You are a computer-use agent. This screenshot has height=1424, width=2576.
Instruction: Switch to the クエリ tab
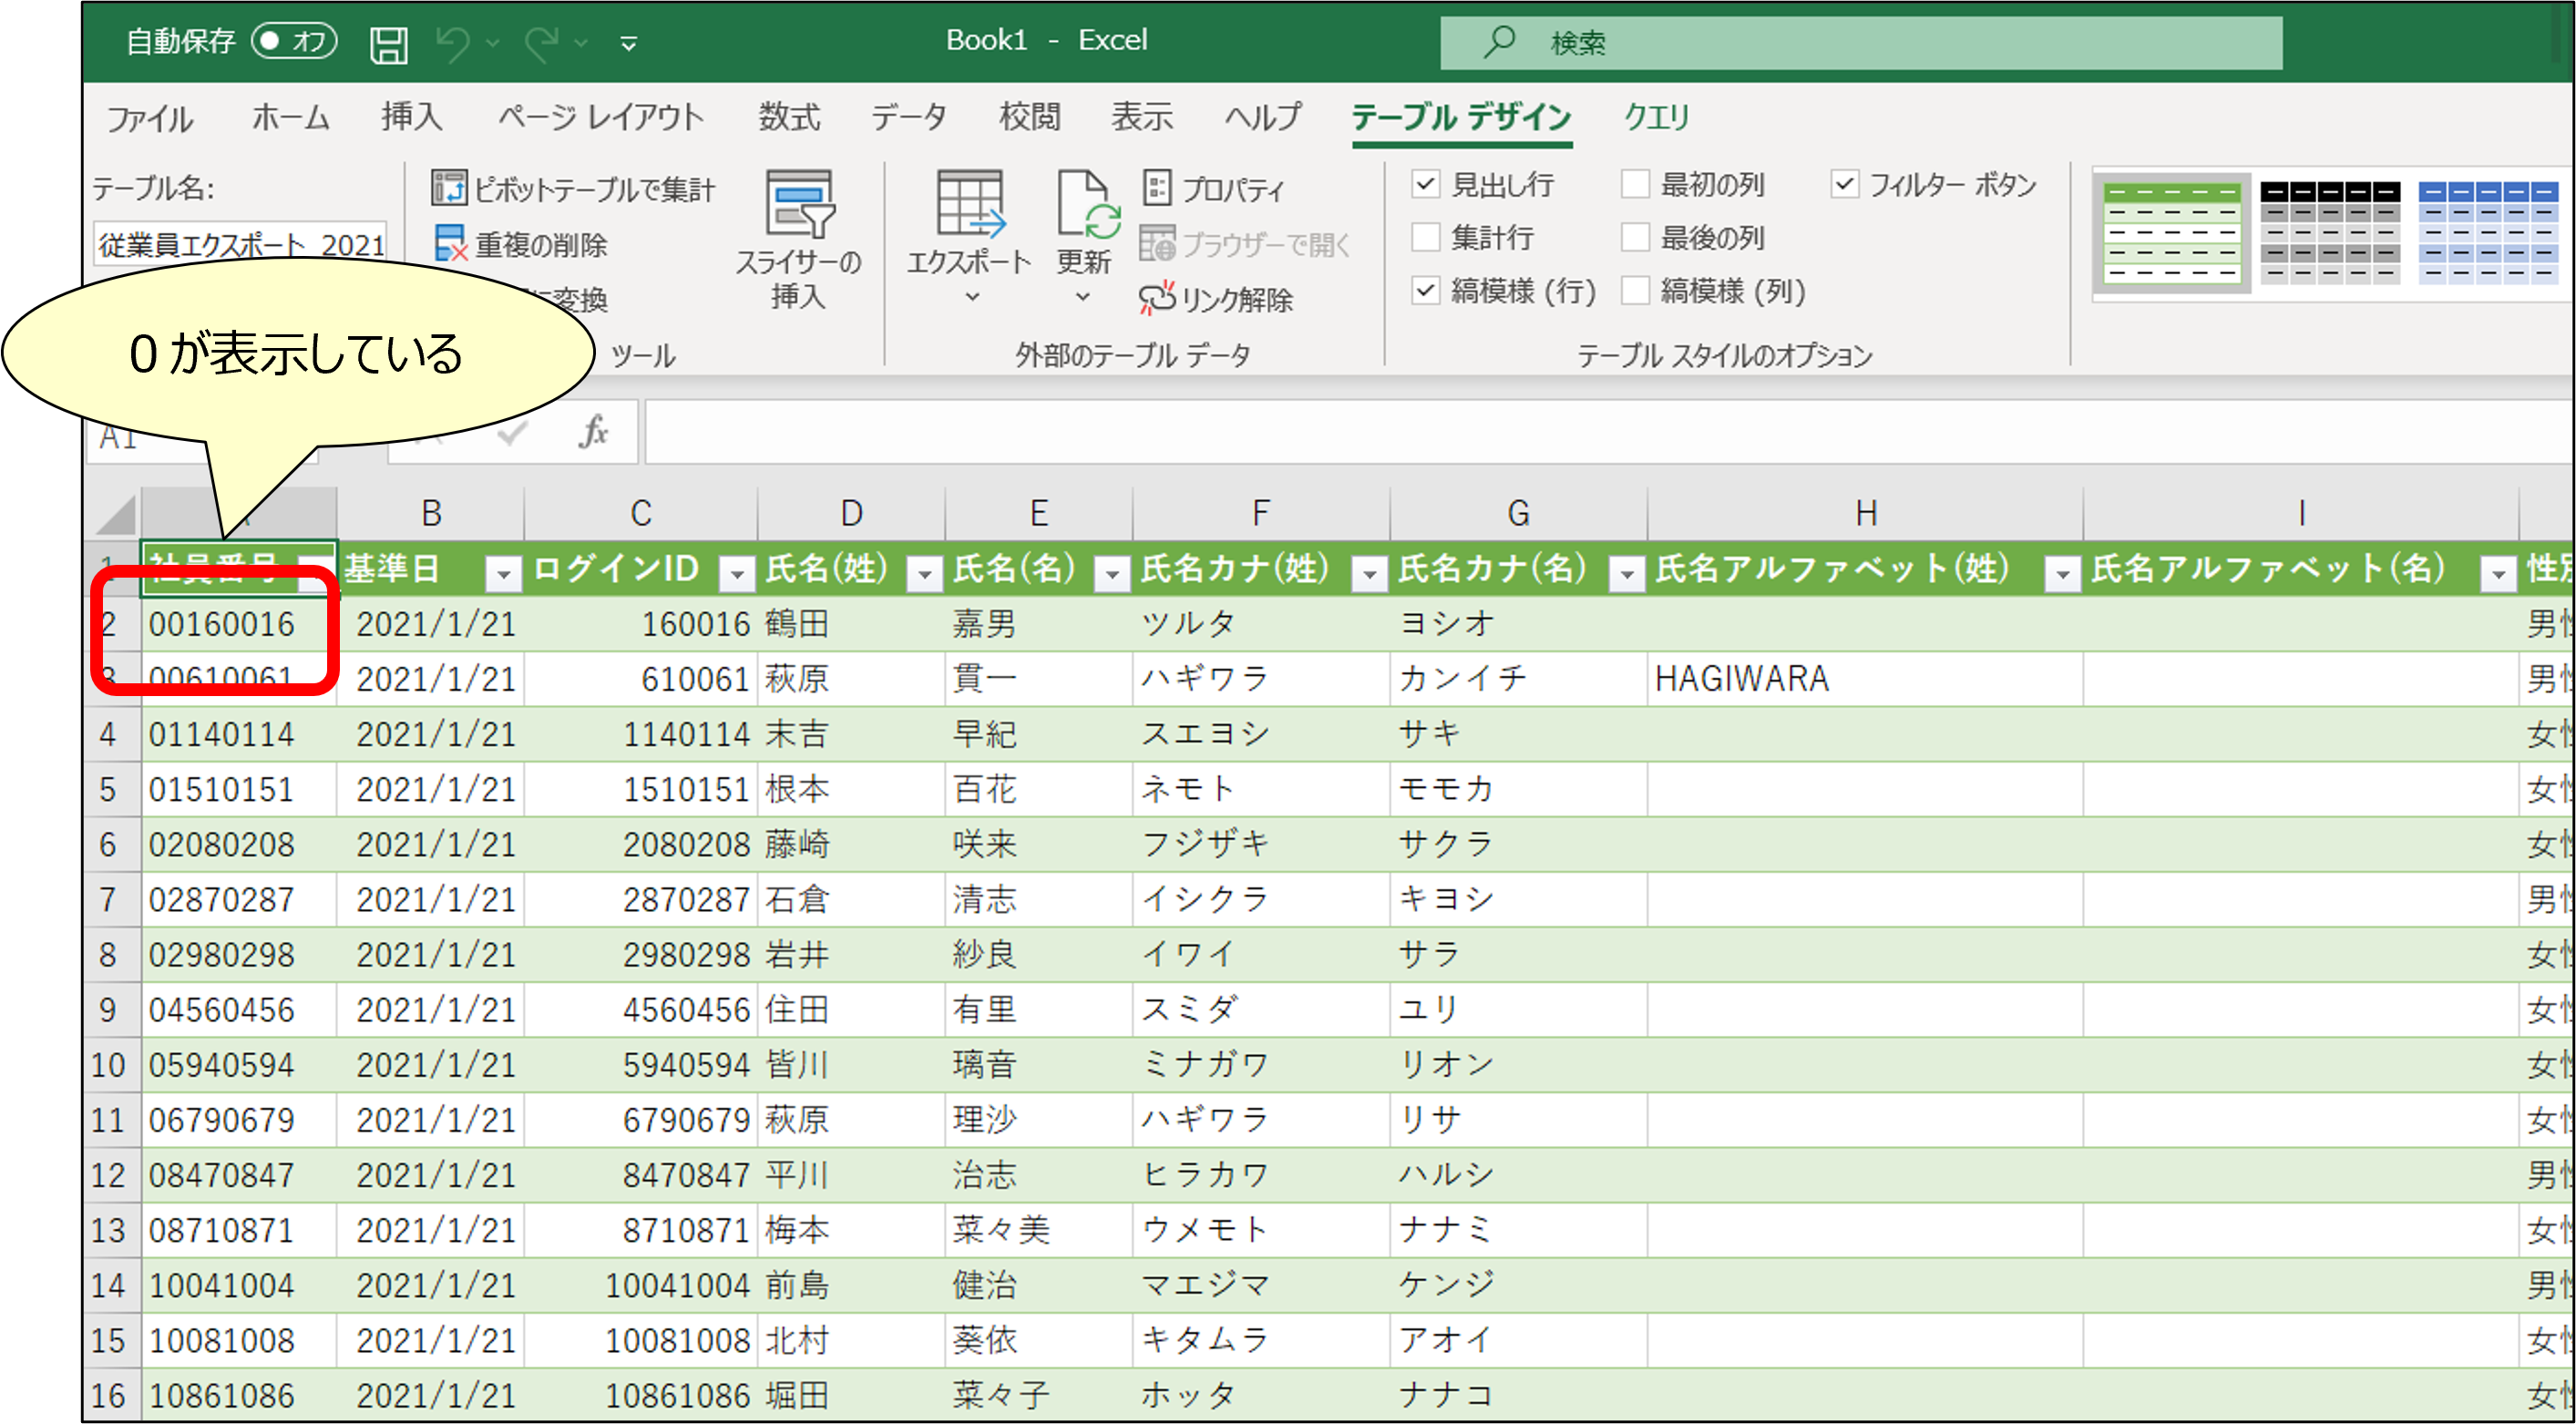click(x=1657, y=116)
